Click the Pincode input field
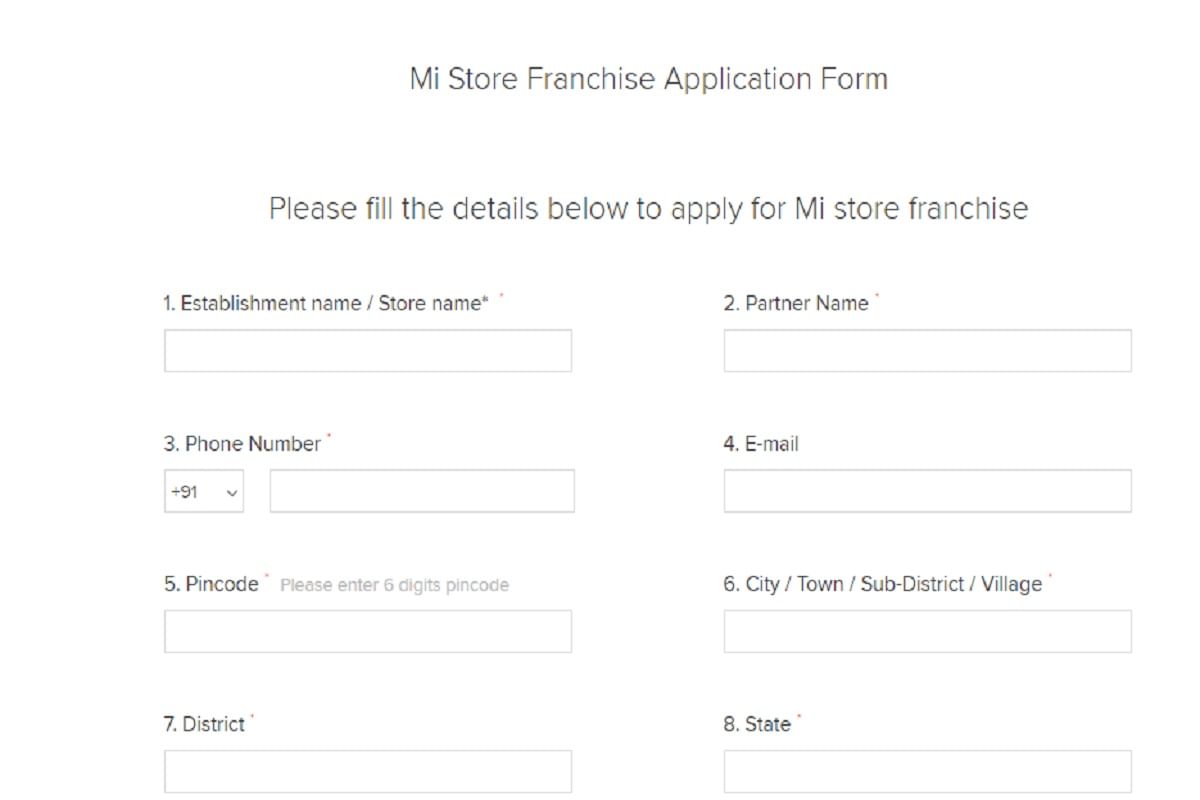The height and width of the screenshot is (800, 1200). (367, 630)
